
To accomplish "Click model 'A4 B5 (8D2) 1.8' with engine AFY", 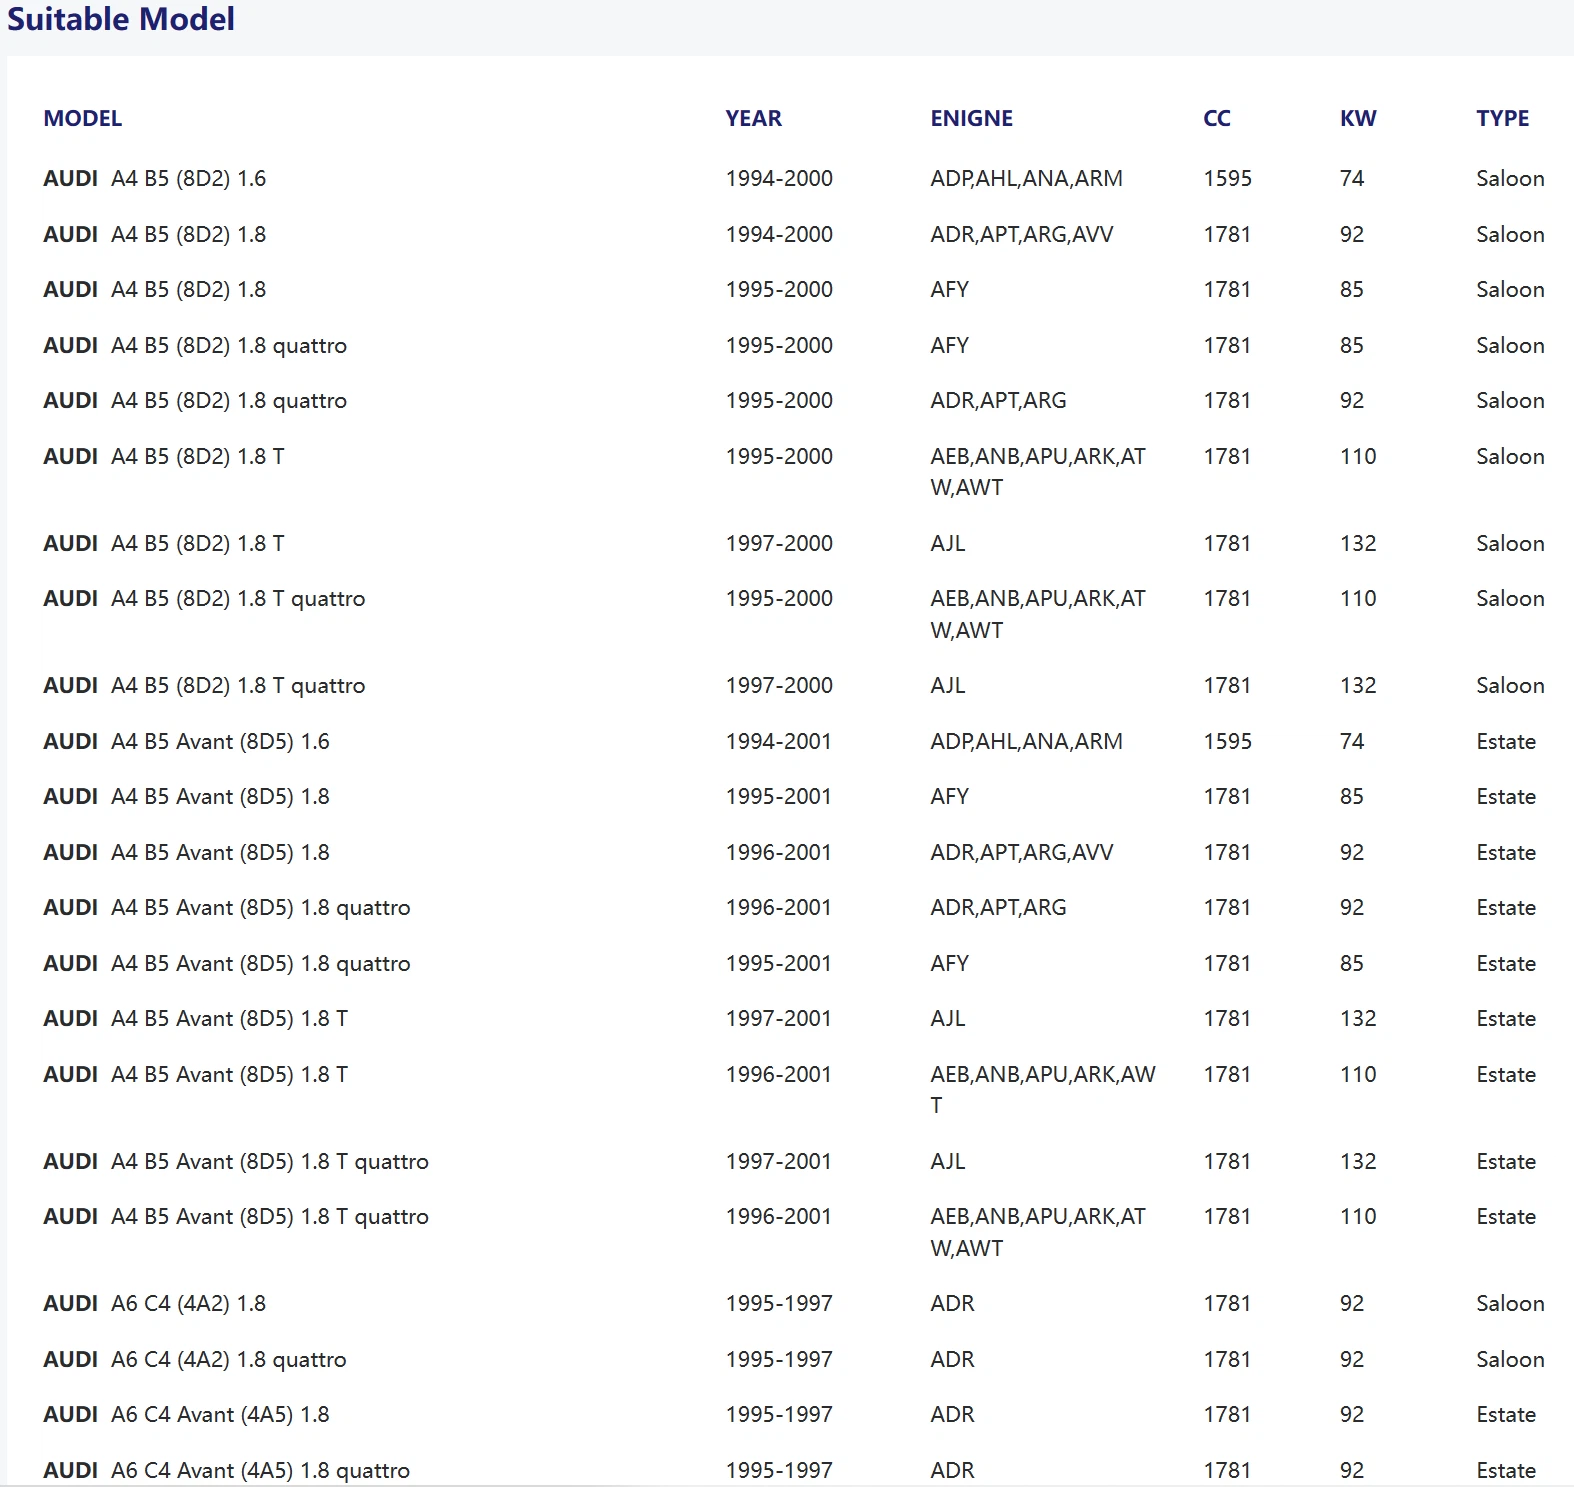I will click(155, 289).
